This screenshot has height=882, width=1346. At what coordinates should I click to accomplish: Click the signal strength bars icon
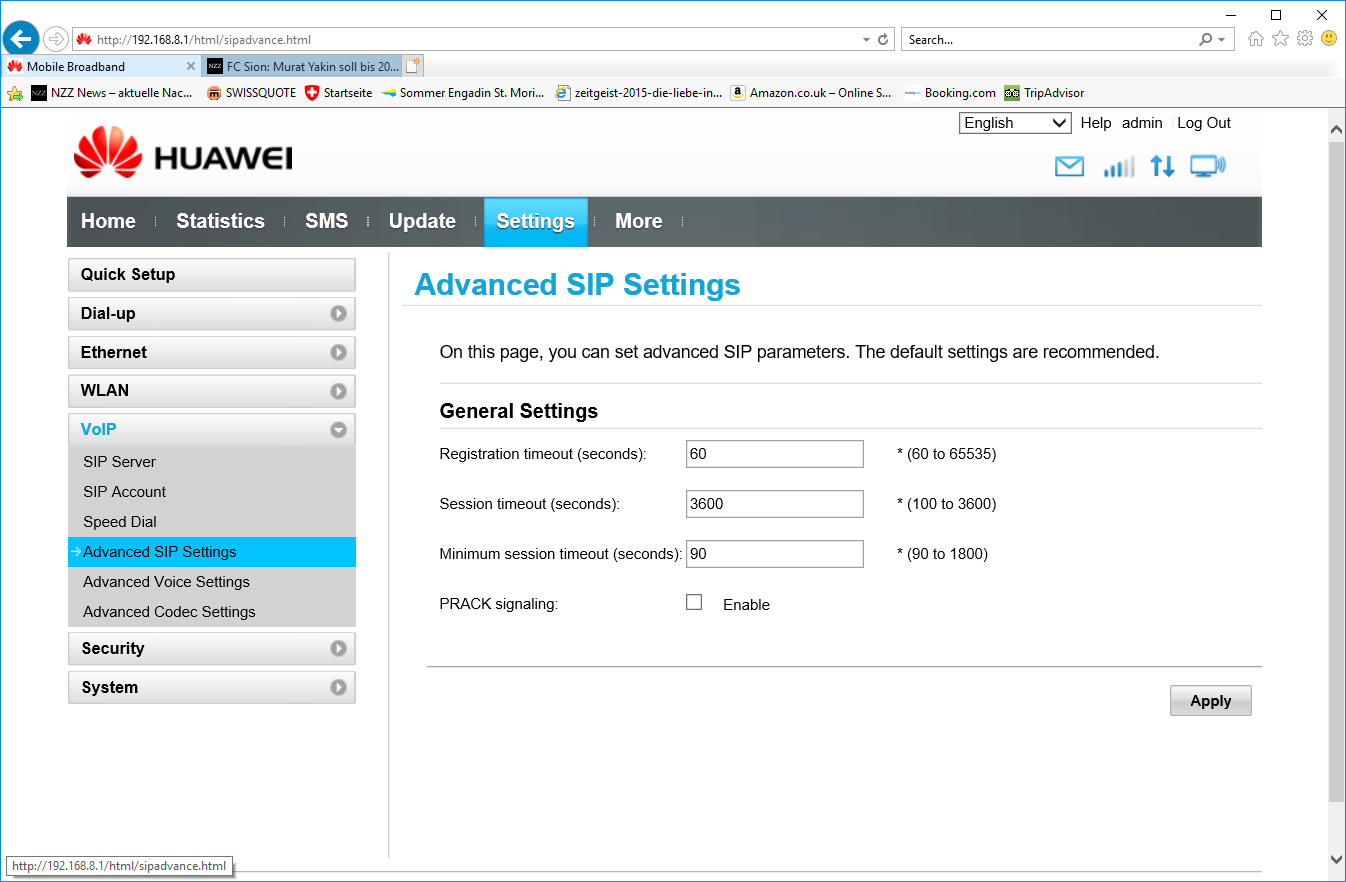tap(1118, 167)
